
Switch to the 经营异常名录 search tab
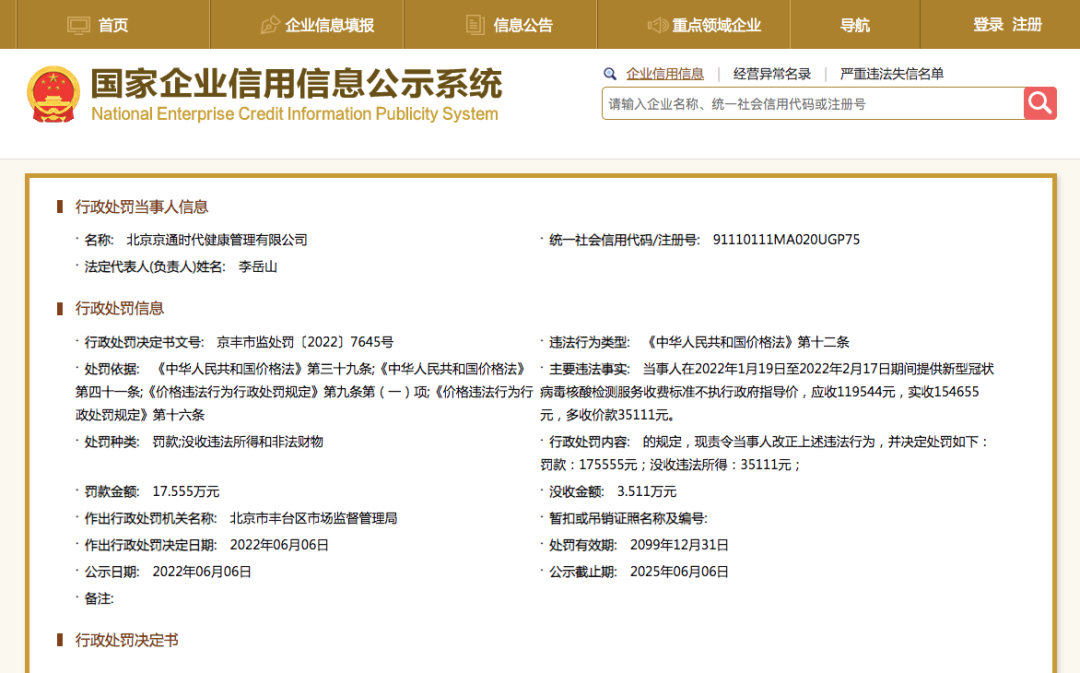tap(772, 74)
